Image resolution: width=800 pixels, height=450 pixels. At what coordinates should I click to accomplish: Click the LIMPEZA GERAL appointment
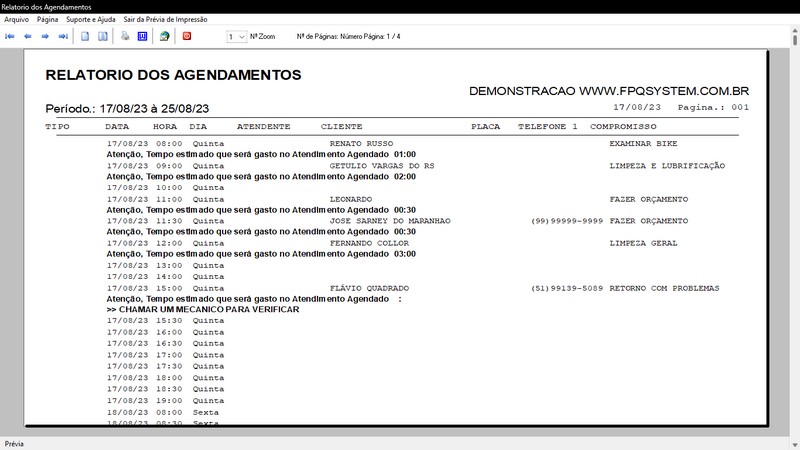click(643, 243)
